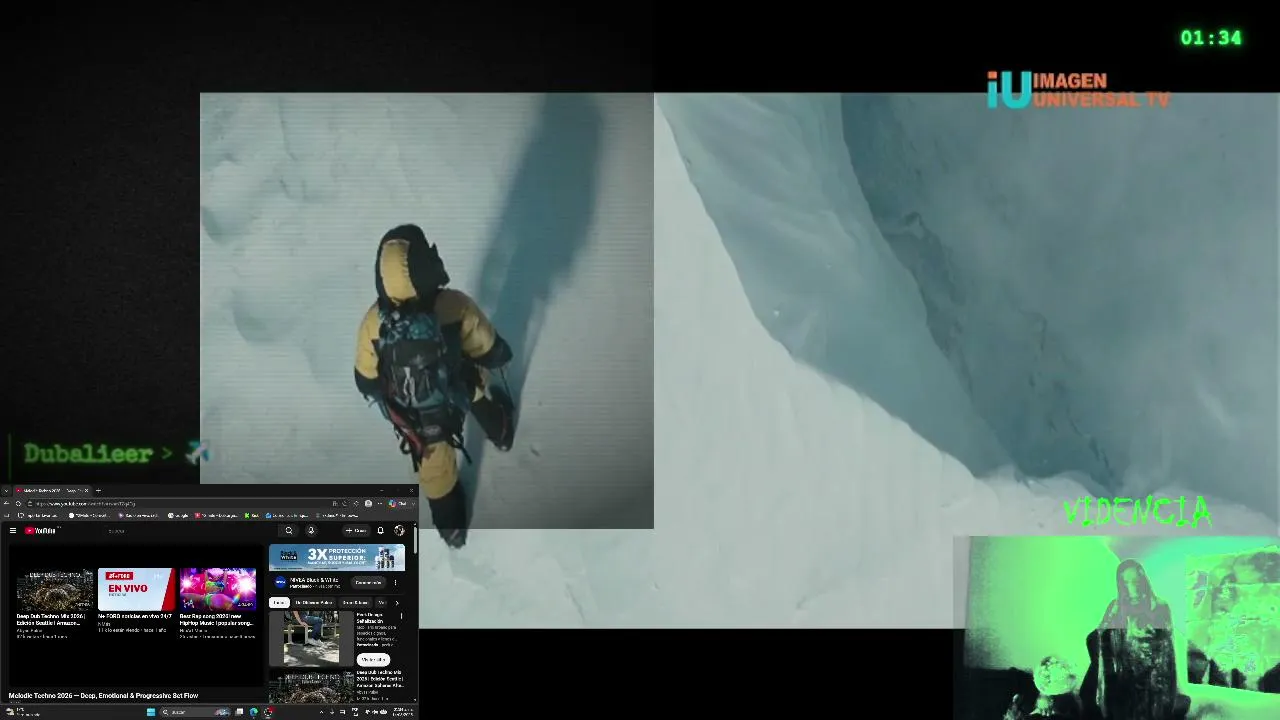Image resolution: width=1280 pixels, height=720 pixels.
Task: Click the NIVEA channel avatar icon
Action: click(x=280, y=582)
